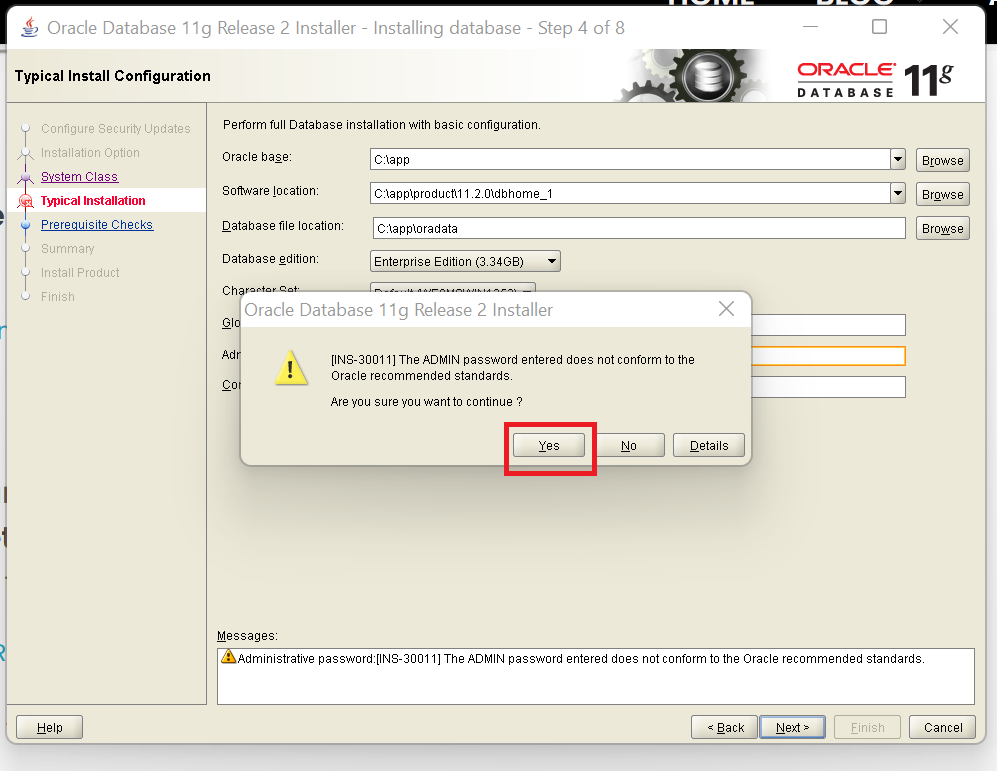Minimize the installer window

(810, 27)
